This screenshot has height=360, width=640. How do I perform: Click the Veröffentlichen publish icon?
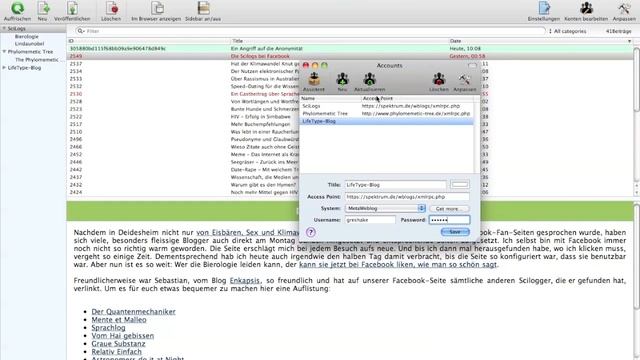pyautogui.click(x=72, y=8)
